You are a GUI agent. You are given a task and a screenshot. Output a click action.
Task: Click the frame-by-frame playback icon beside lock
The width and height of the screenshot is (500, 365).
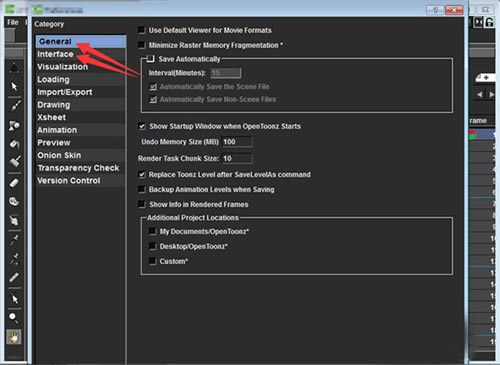click(x=478, y=22)
